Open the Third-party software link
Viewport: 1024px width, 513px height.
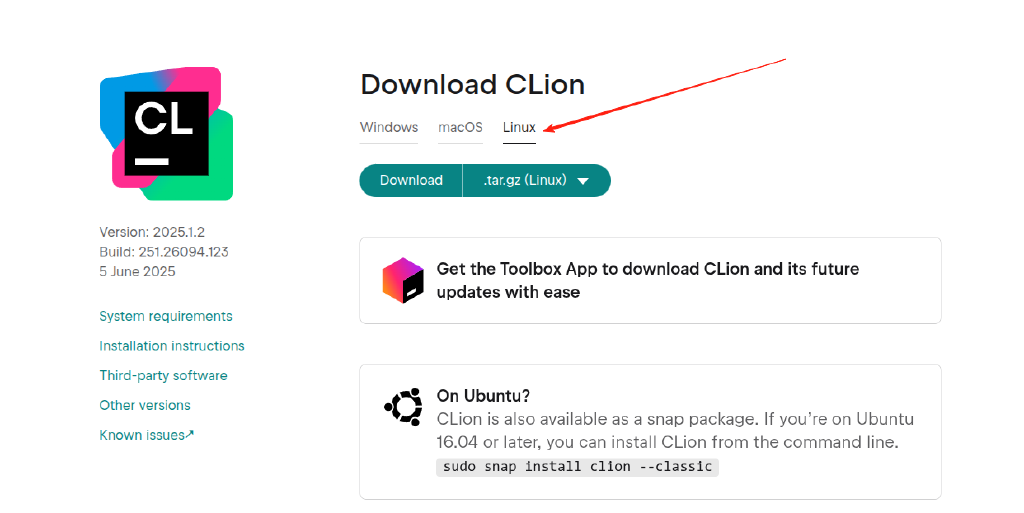(163, 375)
